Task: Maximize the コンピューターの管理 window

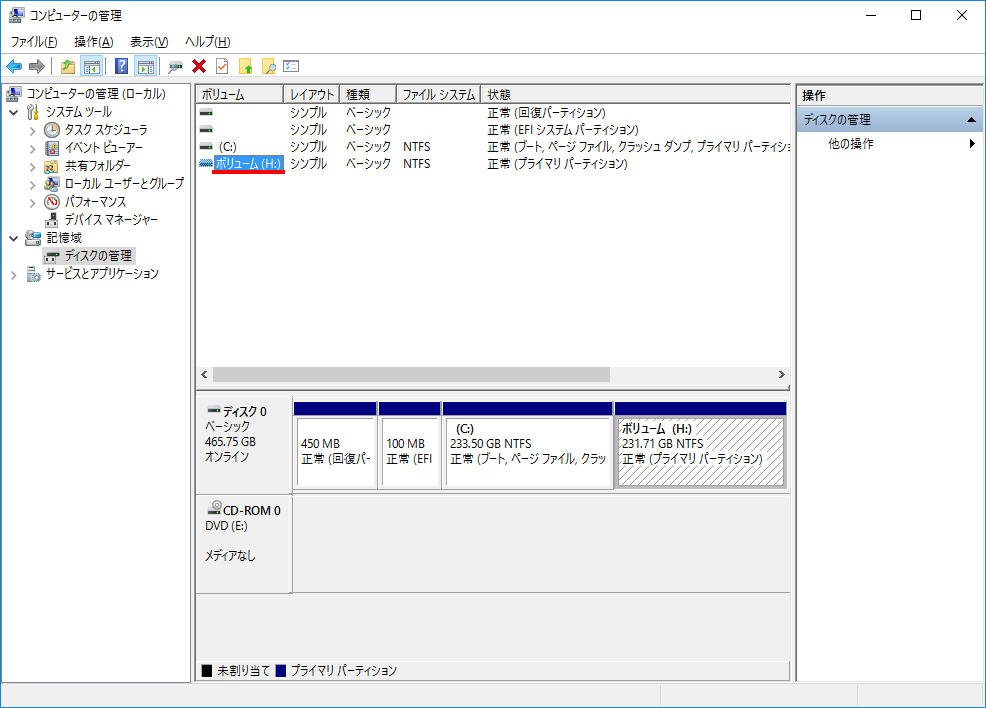Action: tap(916, 15)
